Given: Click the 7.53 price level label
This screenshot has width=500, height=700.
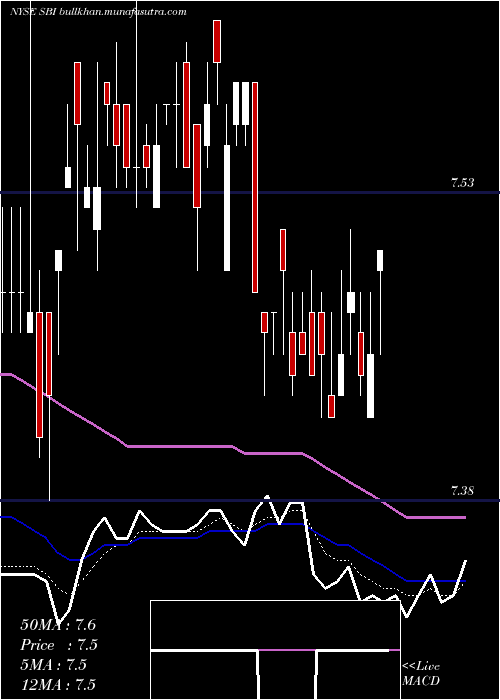Looking at the screenshot, I should [462, 183].
